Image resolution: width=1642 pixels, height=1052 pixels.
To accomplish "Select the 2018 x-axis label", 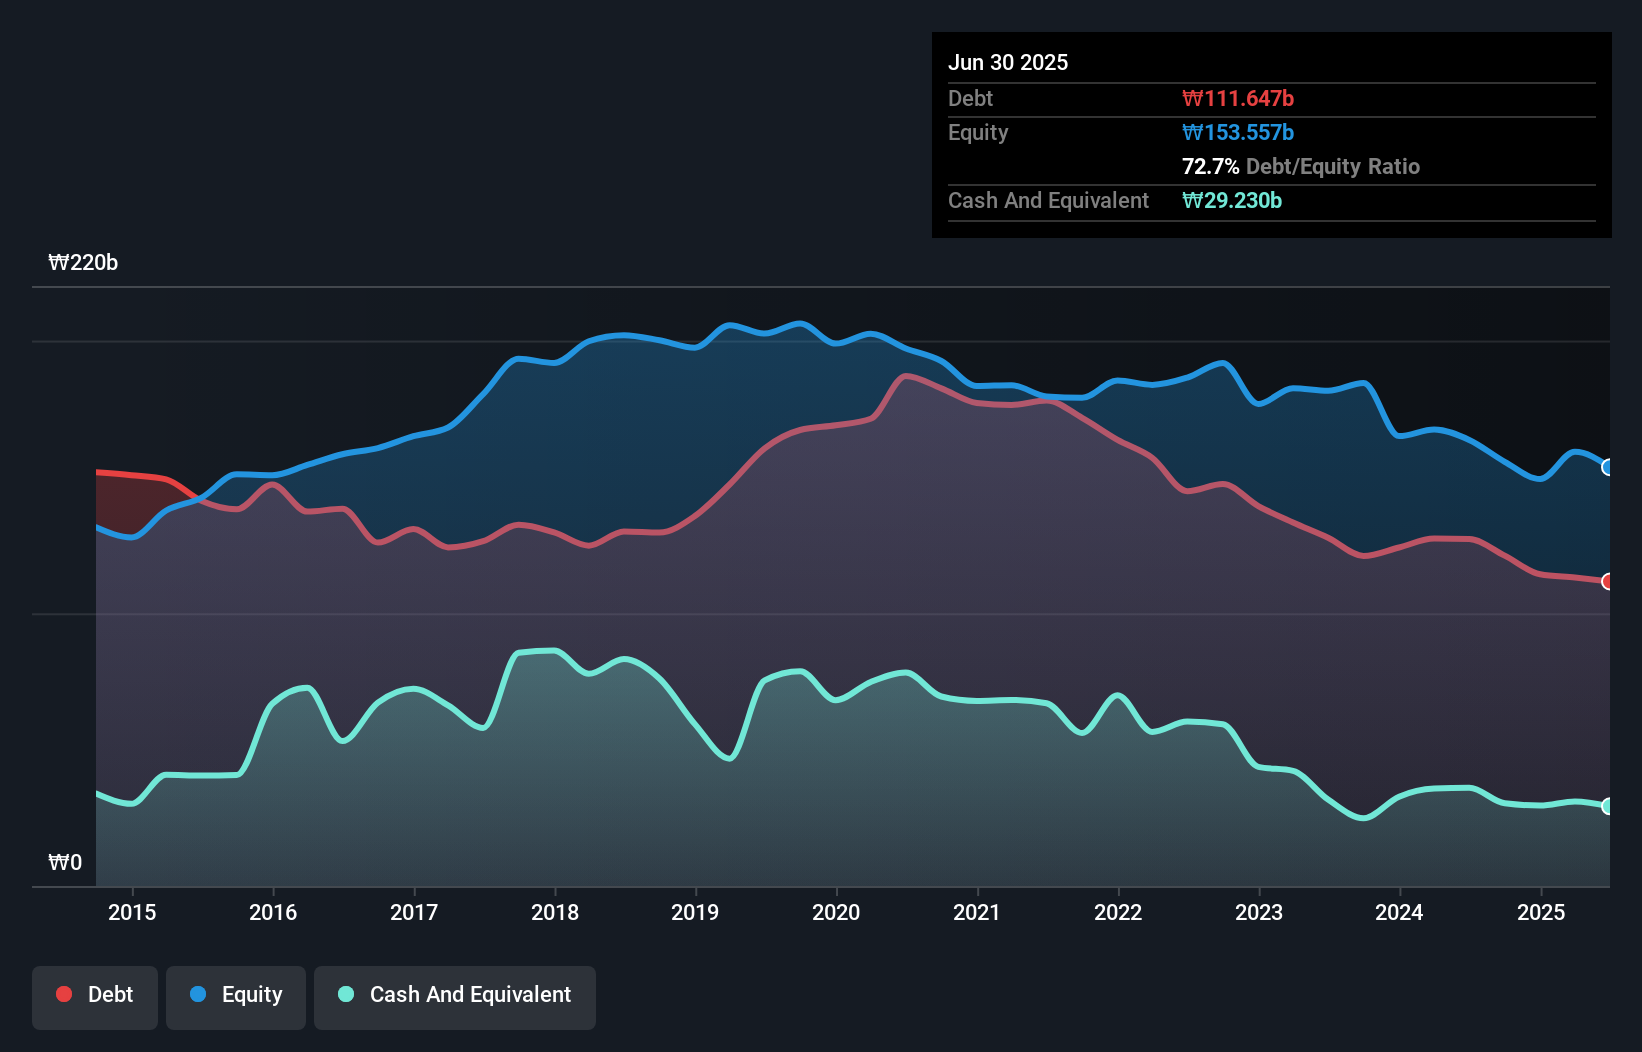I will [555, 912].
